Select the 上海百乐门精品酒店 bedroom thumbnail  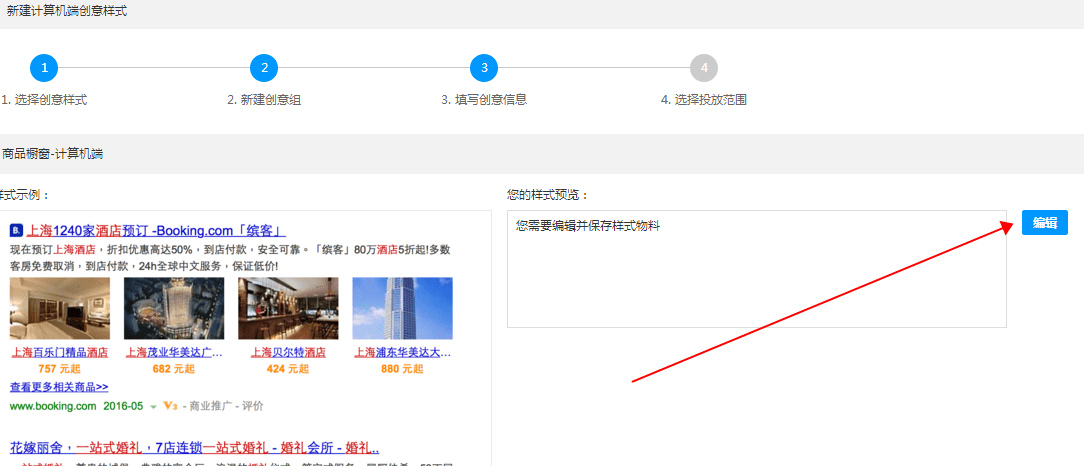pos(60,309)
